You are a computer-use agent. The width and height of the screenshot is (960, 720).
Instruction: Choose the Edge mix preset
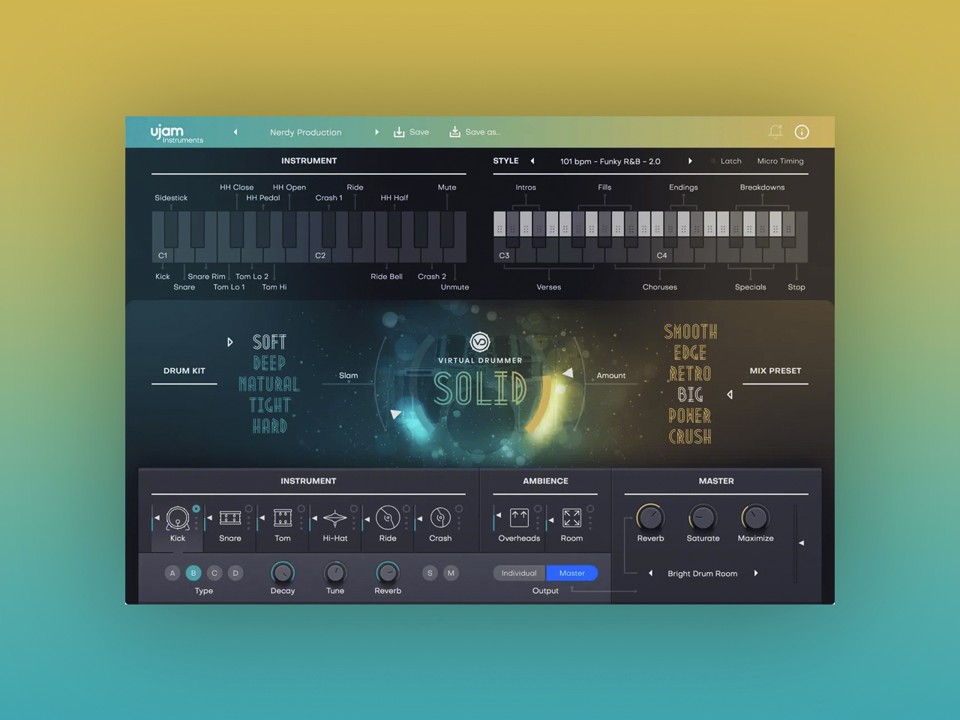pos(691,353)
